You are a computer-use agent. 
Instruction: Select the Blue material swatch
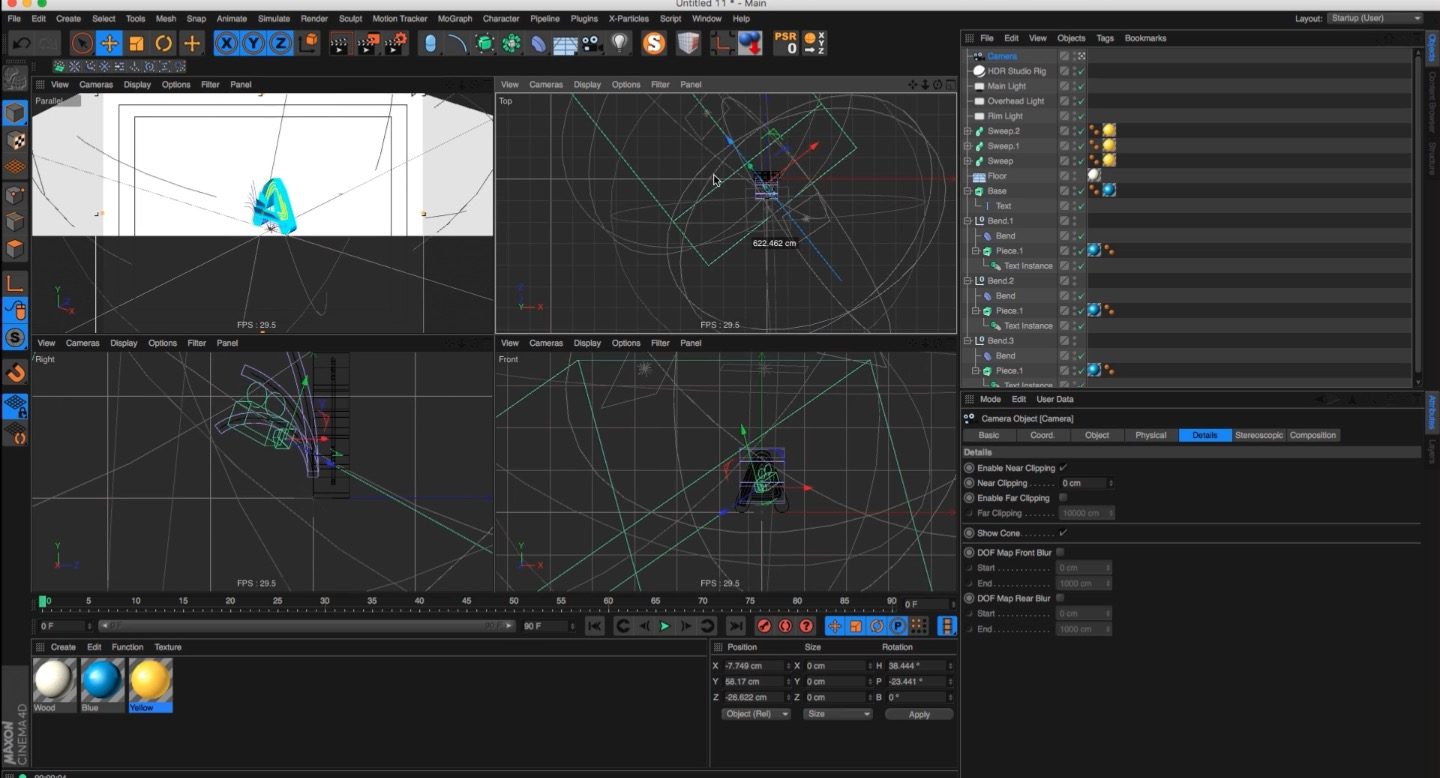click(x=102, y=684)
